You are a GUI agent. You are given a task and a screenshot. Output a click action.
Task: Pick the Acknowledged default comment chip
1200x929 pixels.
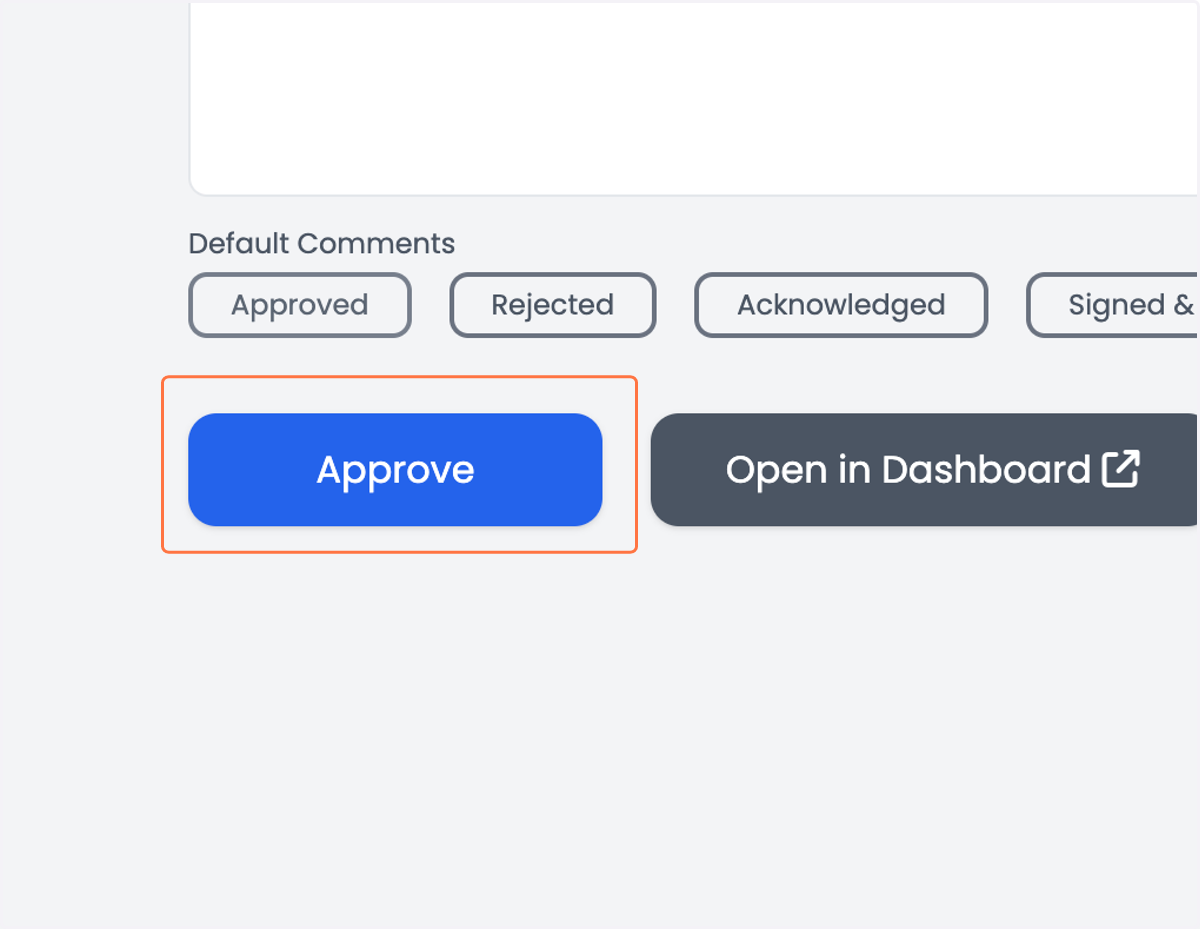click(841, 305)
